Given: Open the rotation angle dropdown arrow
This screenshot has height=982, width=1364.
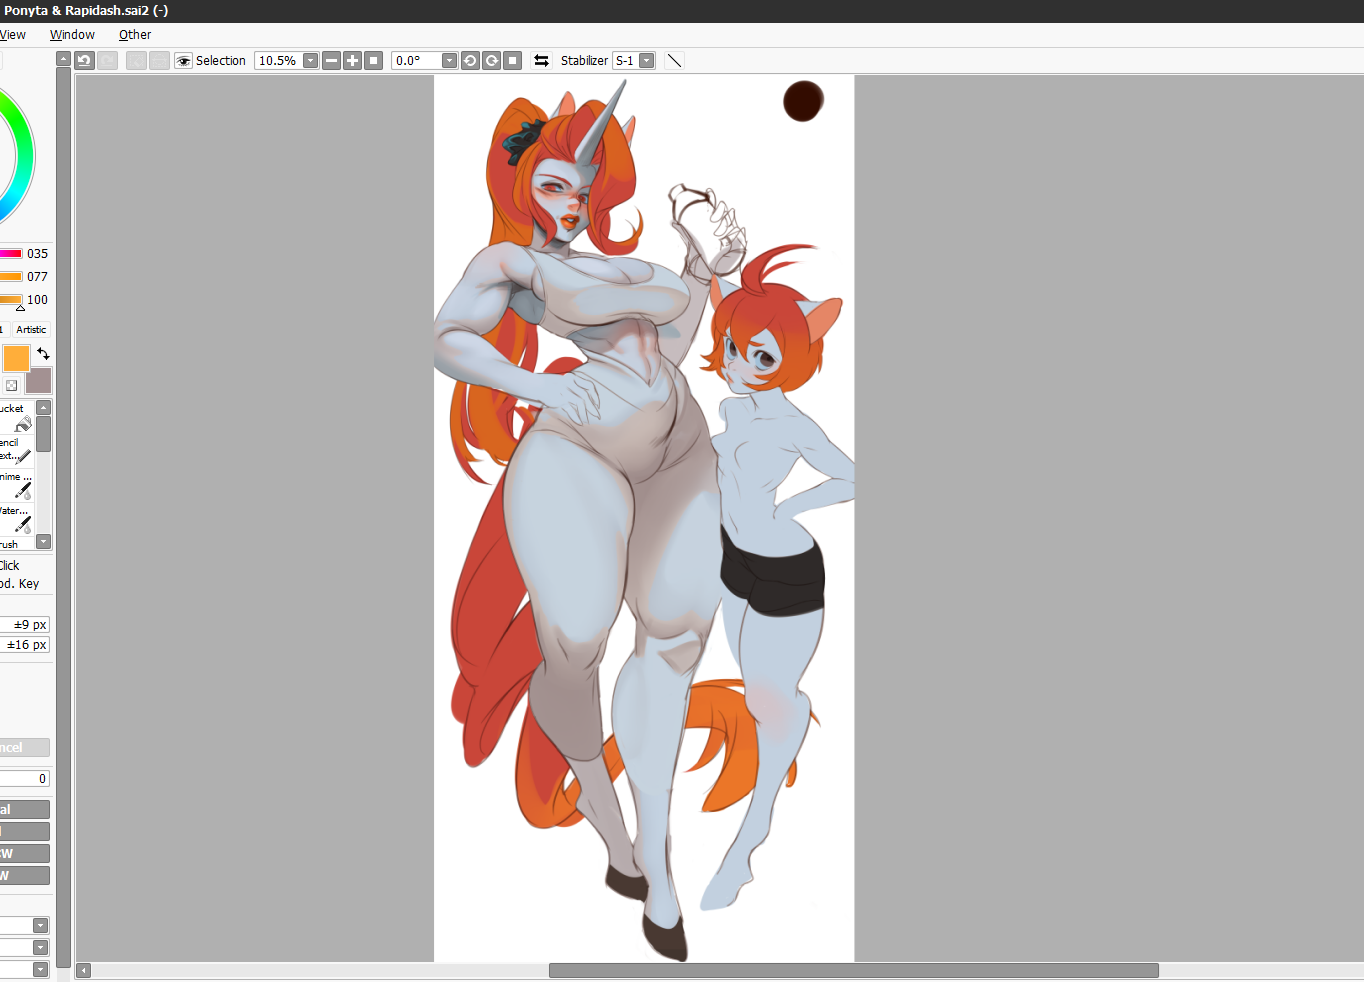Looking at the screenshot, I should coord(449,60).
